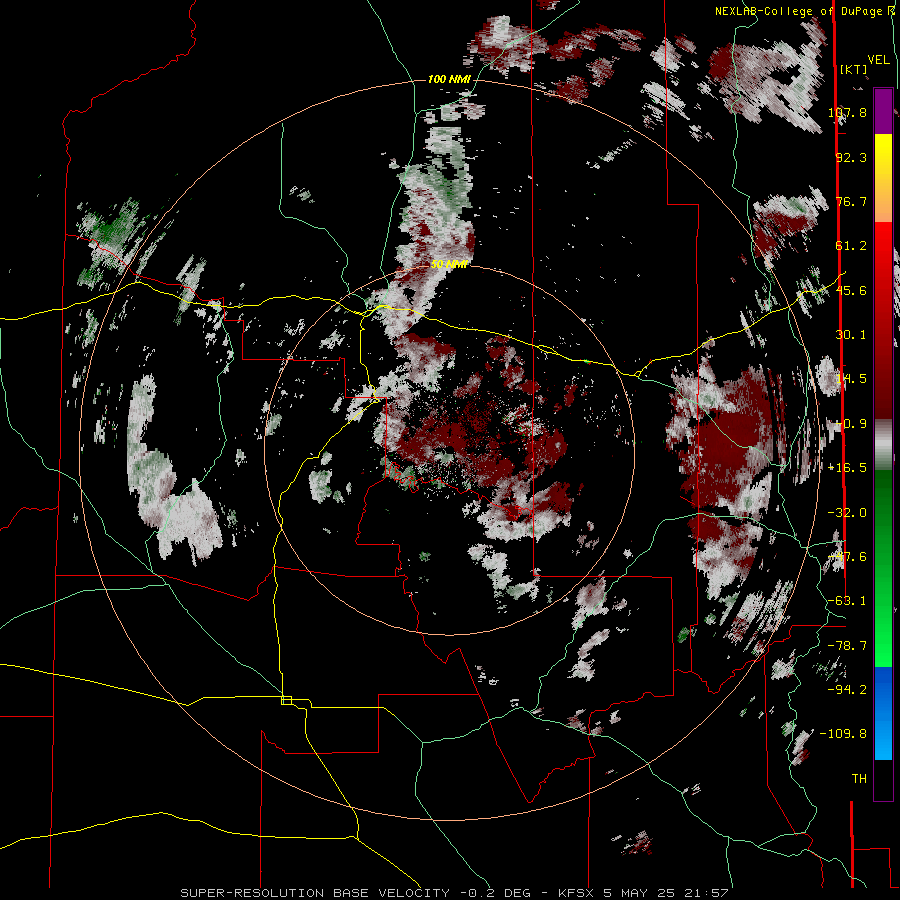Pick the gray near-zero segment of color bar
Image resolution: width=900 pixels, height=900 pixels.
point(883,444)
